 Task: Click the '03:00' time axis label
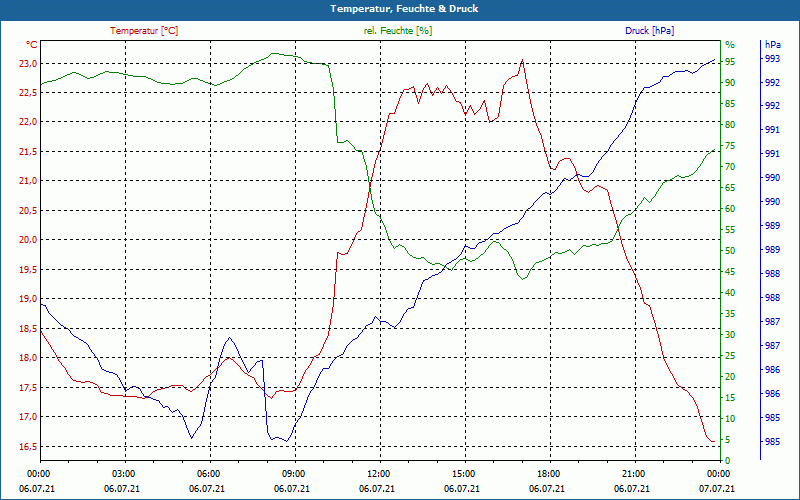pos(123,473)
